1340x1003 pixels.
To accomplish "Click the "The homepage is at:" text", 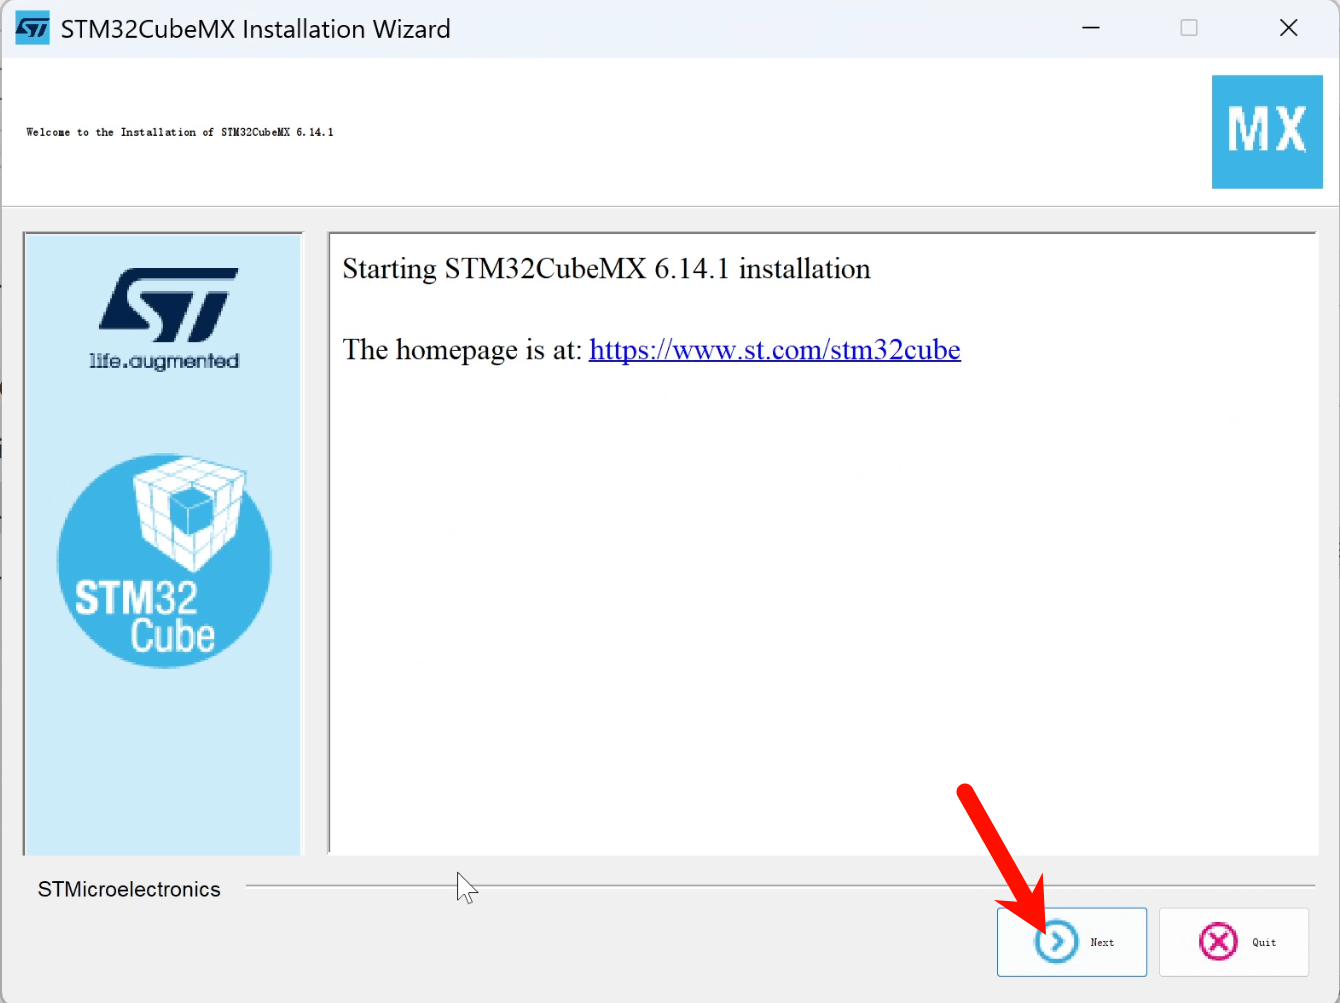I will click(x=462, y=350).
